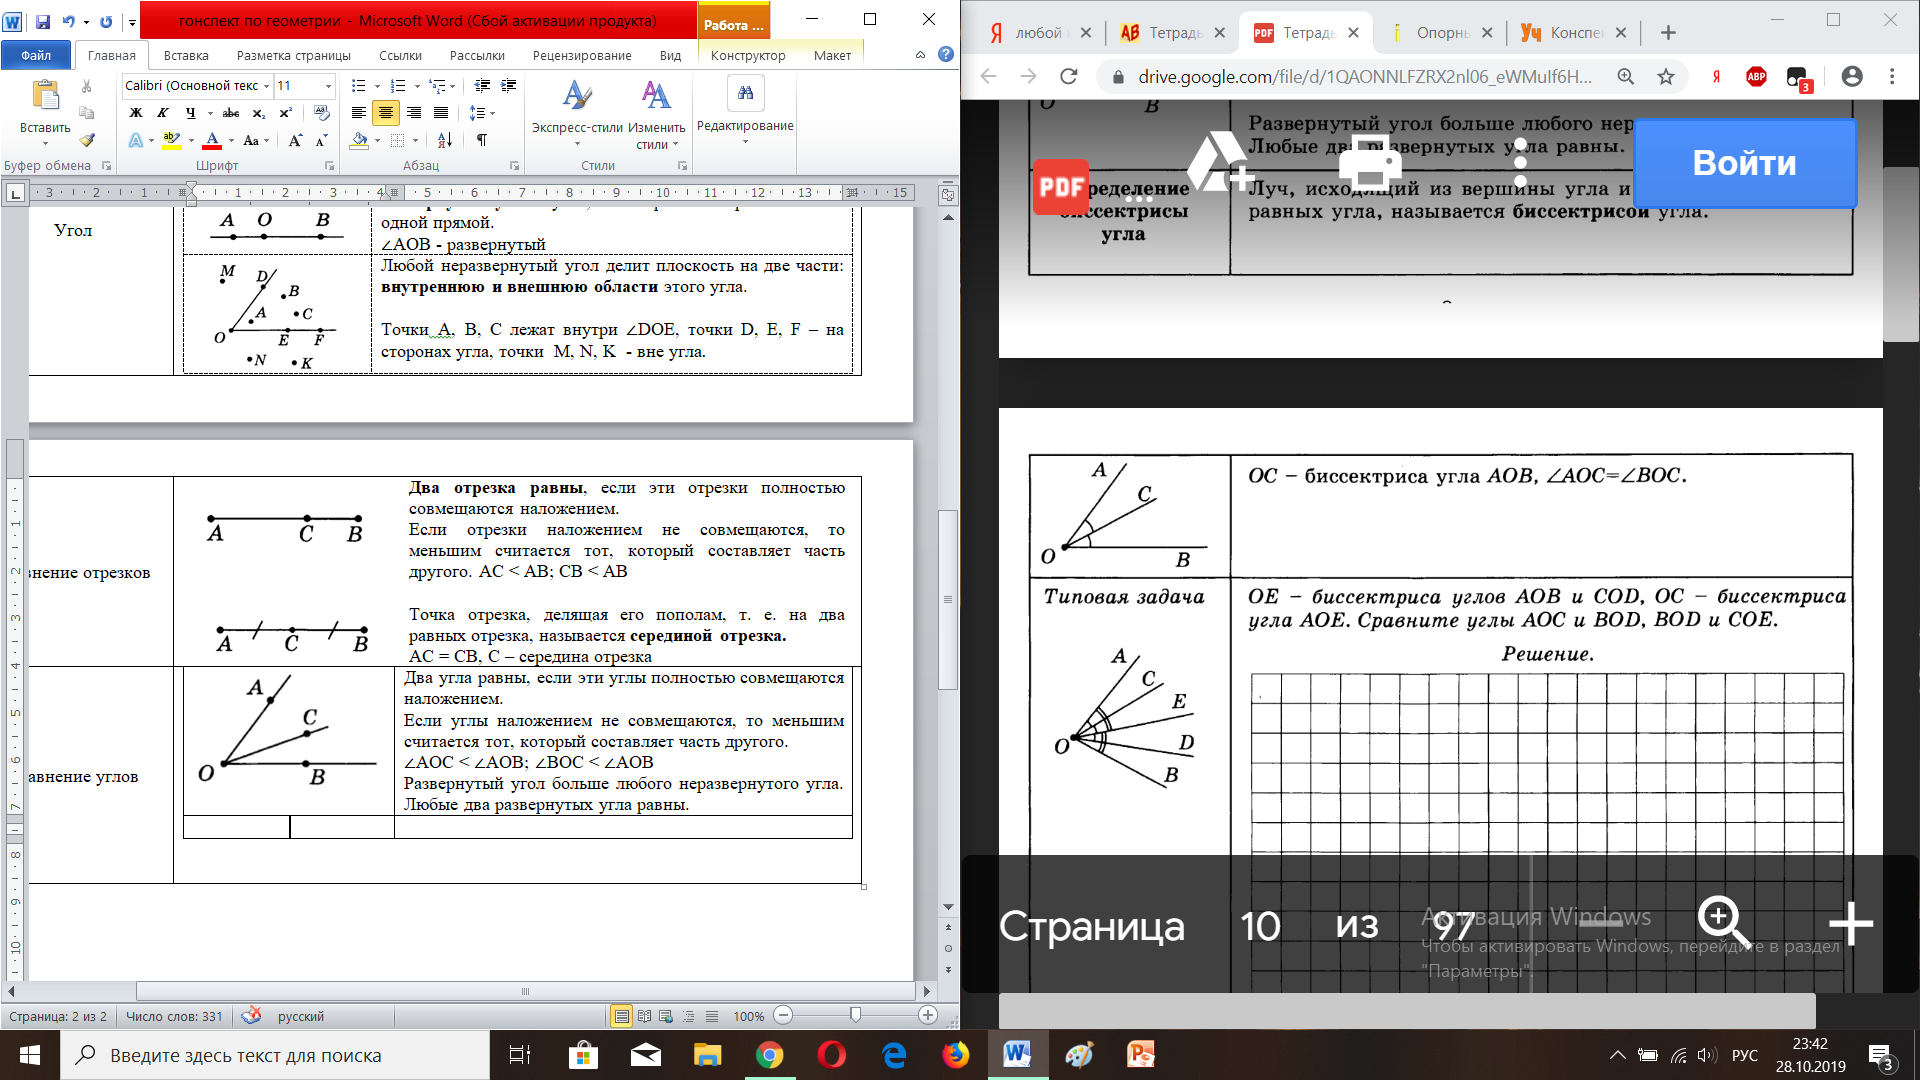Decrease paragraph indent in Word
This screenshot has width=1920, height=1080.
pyautogui.click(x=482, y=86)
